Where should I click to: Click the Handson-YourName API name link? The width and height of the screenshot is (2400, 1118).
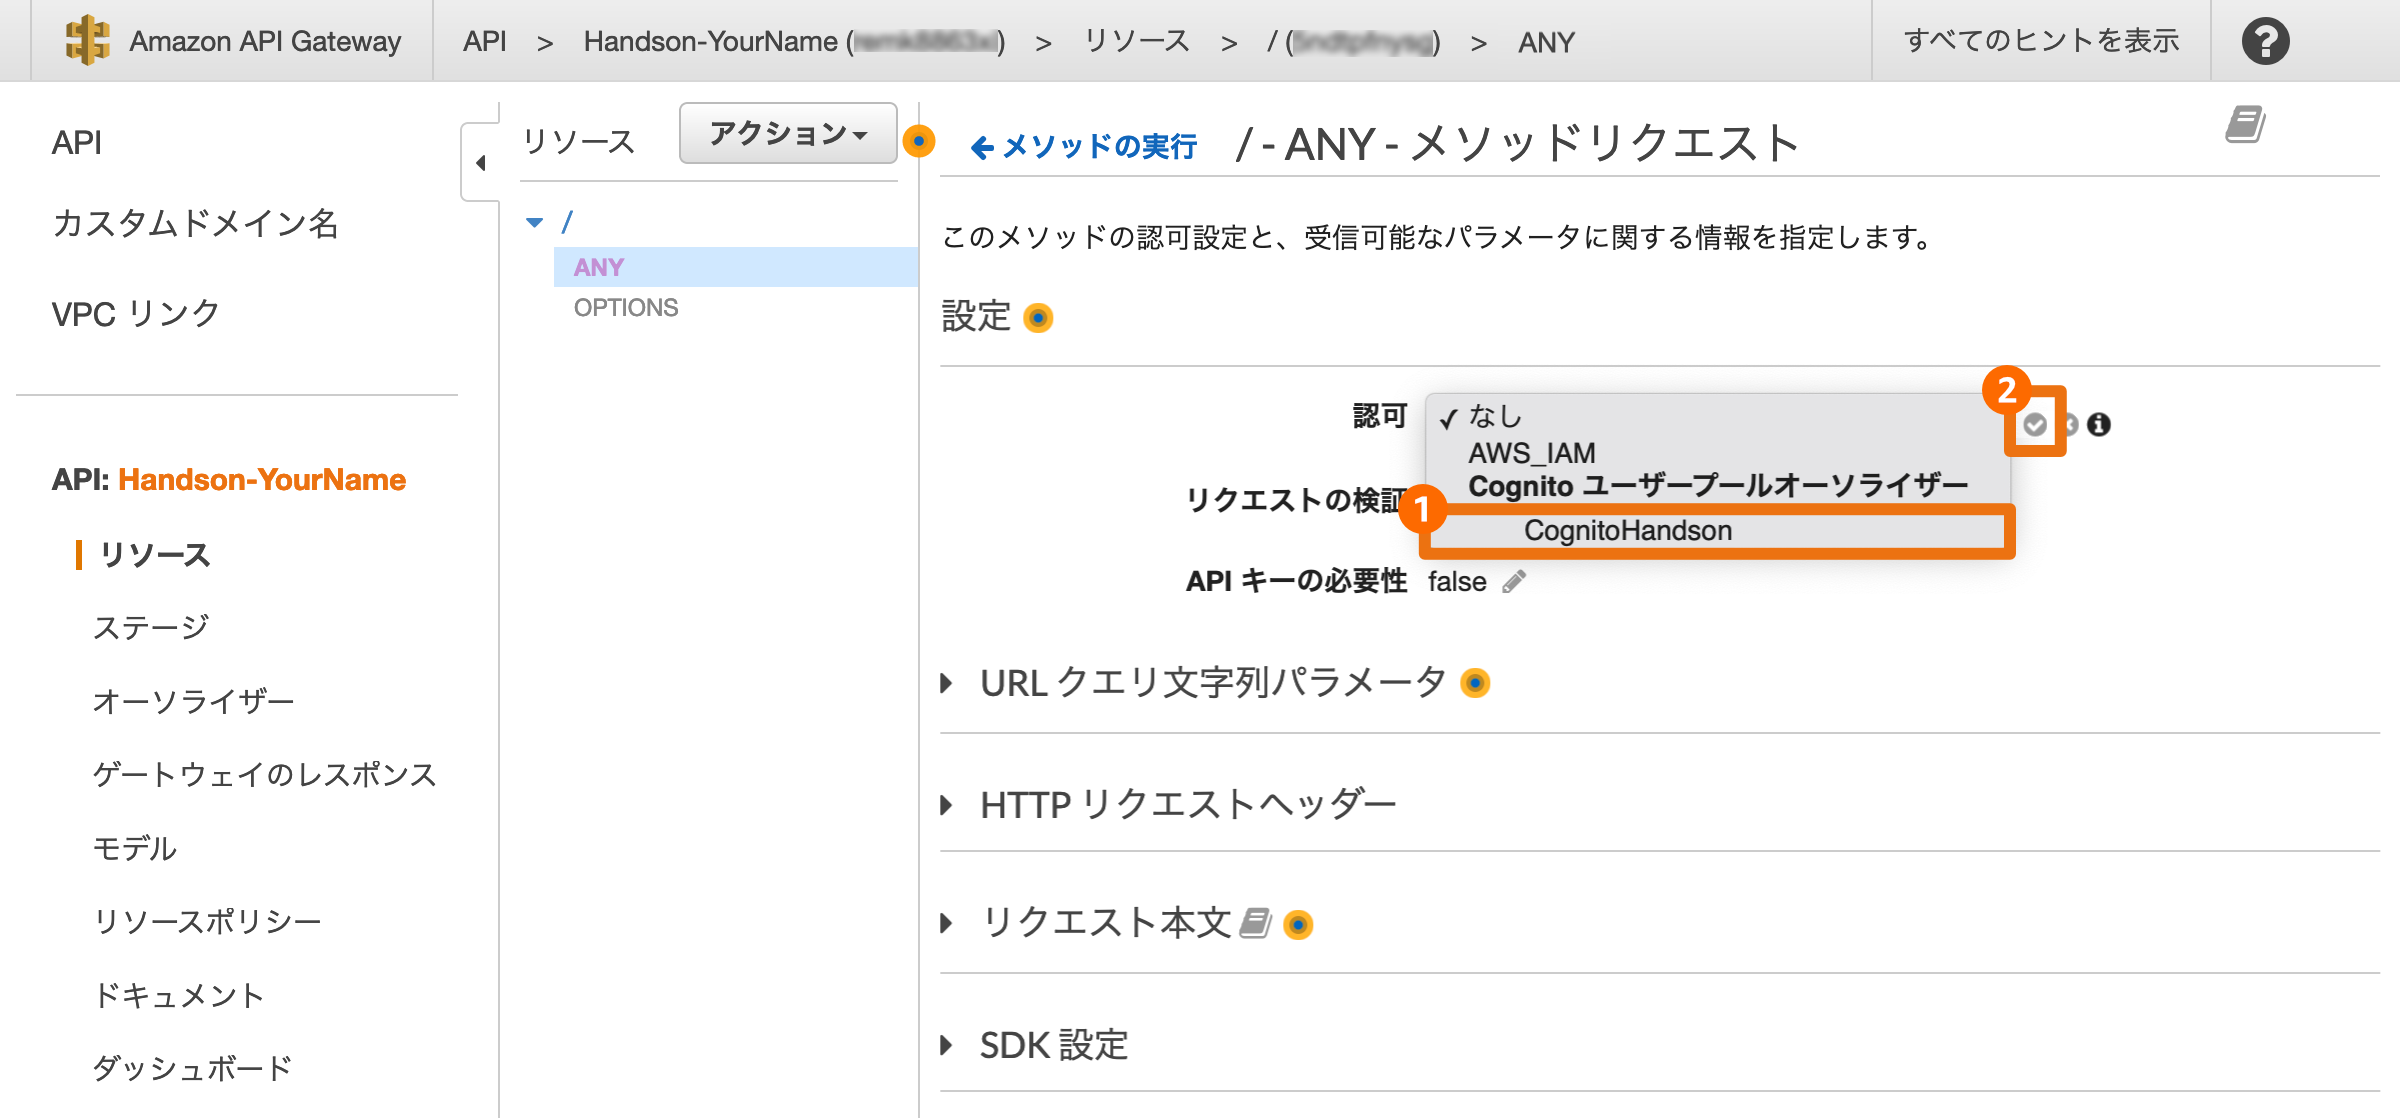click(x=262, y=479)
